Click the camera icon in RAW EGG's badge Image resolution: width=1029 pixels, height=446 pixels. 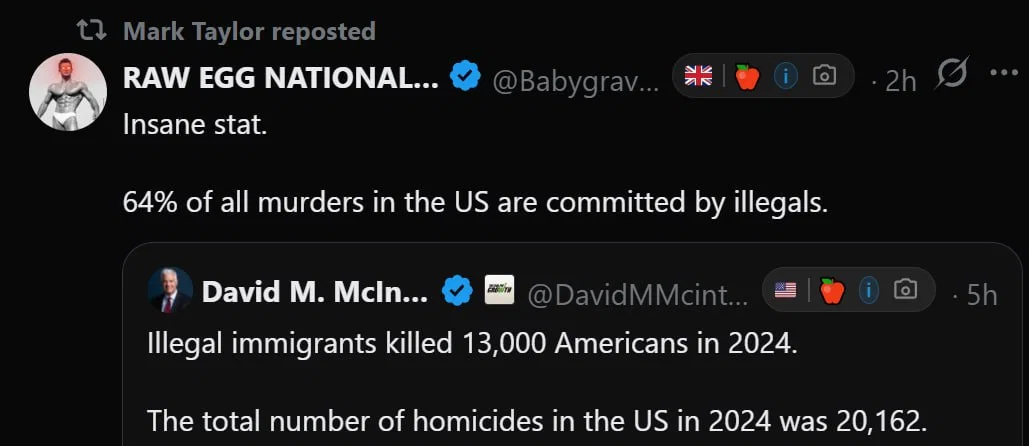824,76
